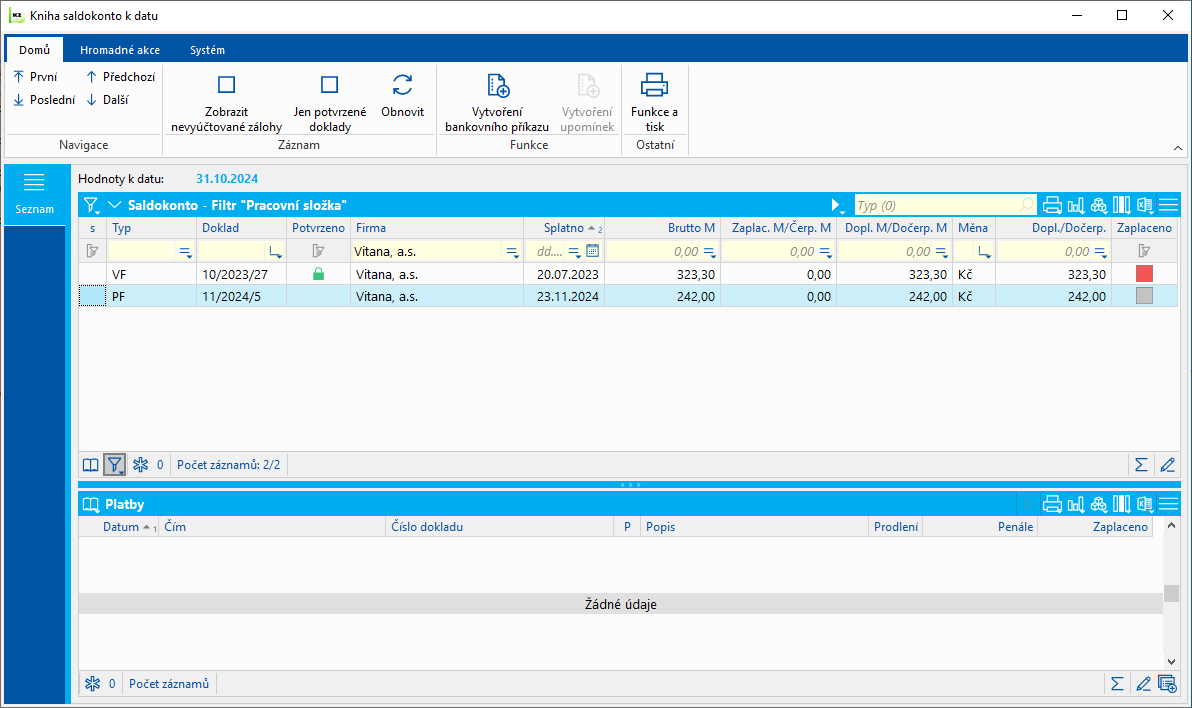Navigate to the Další record
Screen dimensions: 1192x708
pyautogui.click(x=107, y=99)
